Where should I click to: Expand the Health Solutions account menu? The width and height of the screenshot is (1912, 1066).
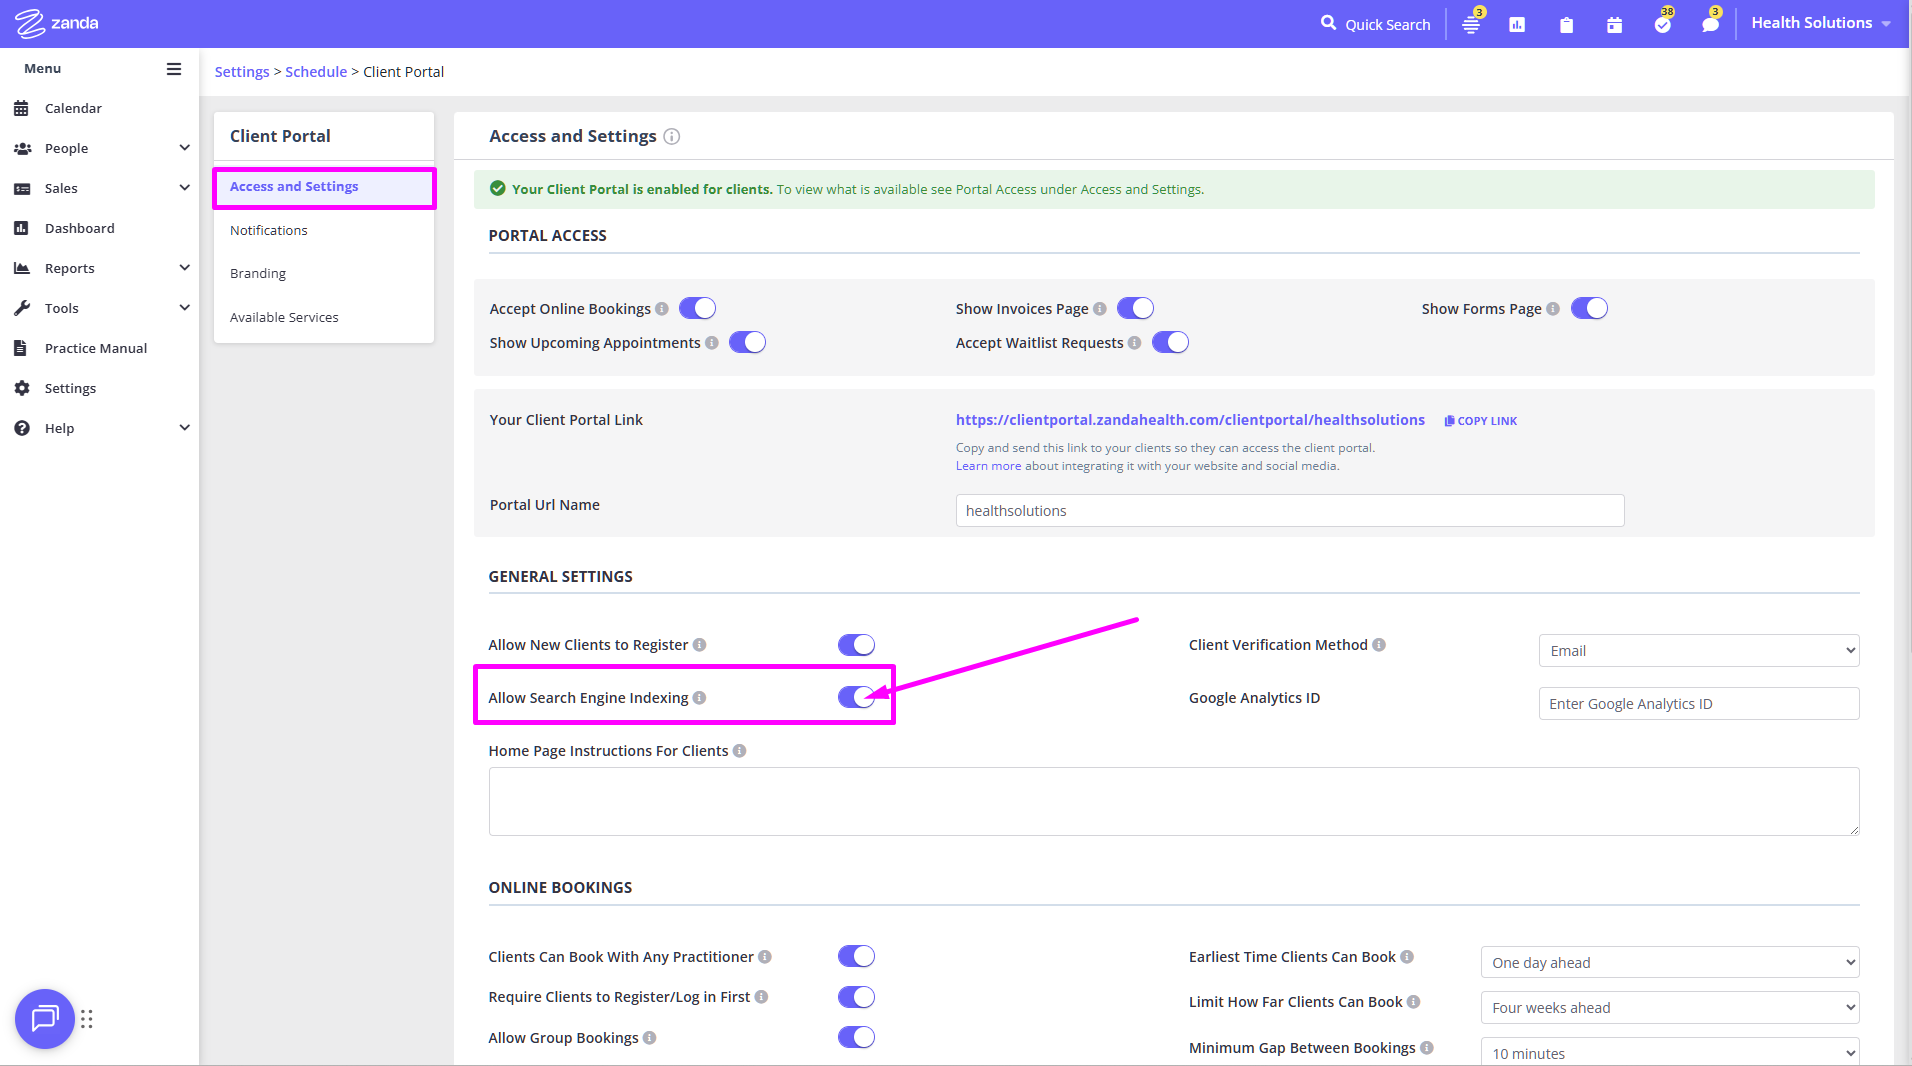coord(1820,23)
